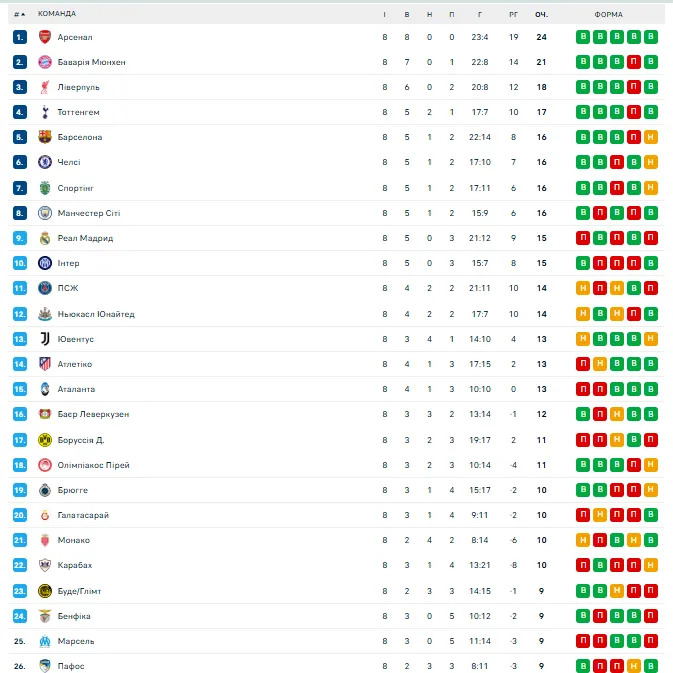Click the orange Н badge in Barcelona's form
The width and height of the screenshot is (673, 673).
[651, 137]
